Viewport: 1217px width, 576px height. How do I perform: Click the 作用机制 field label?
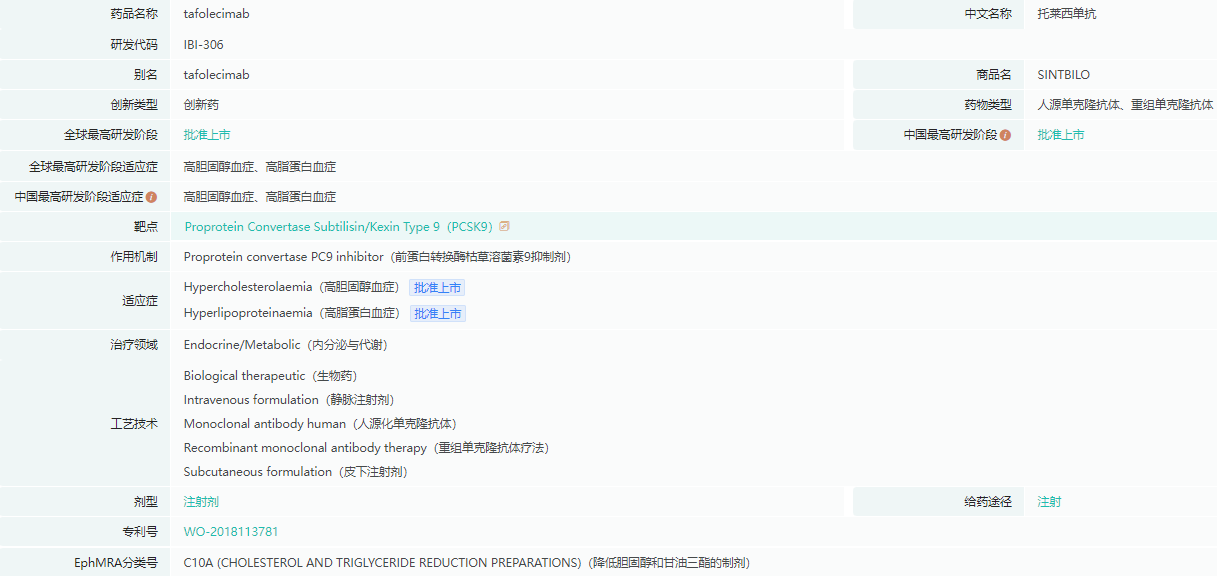click(134, 257)
